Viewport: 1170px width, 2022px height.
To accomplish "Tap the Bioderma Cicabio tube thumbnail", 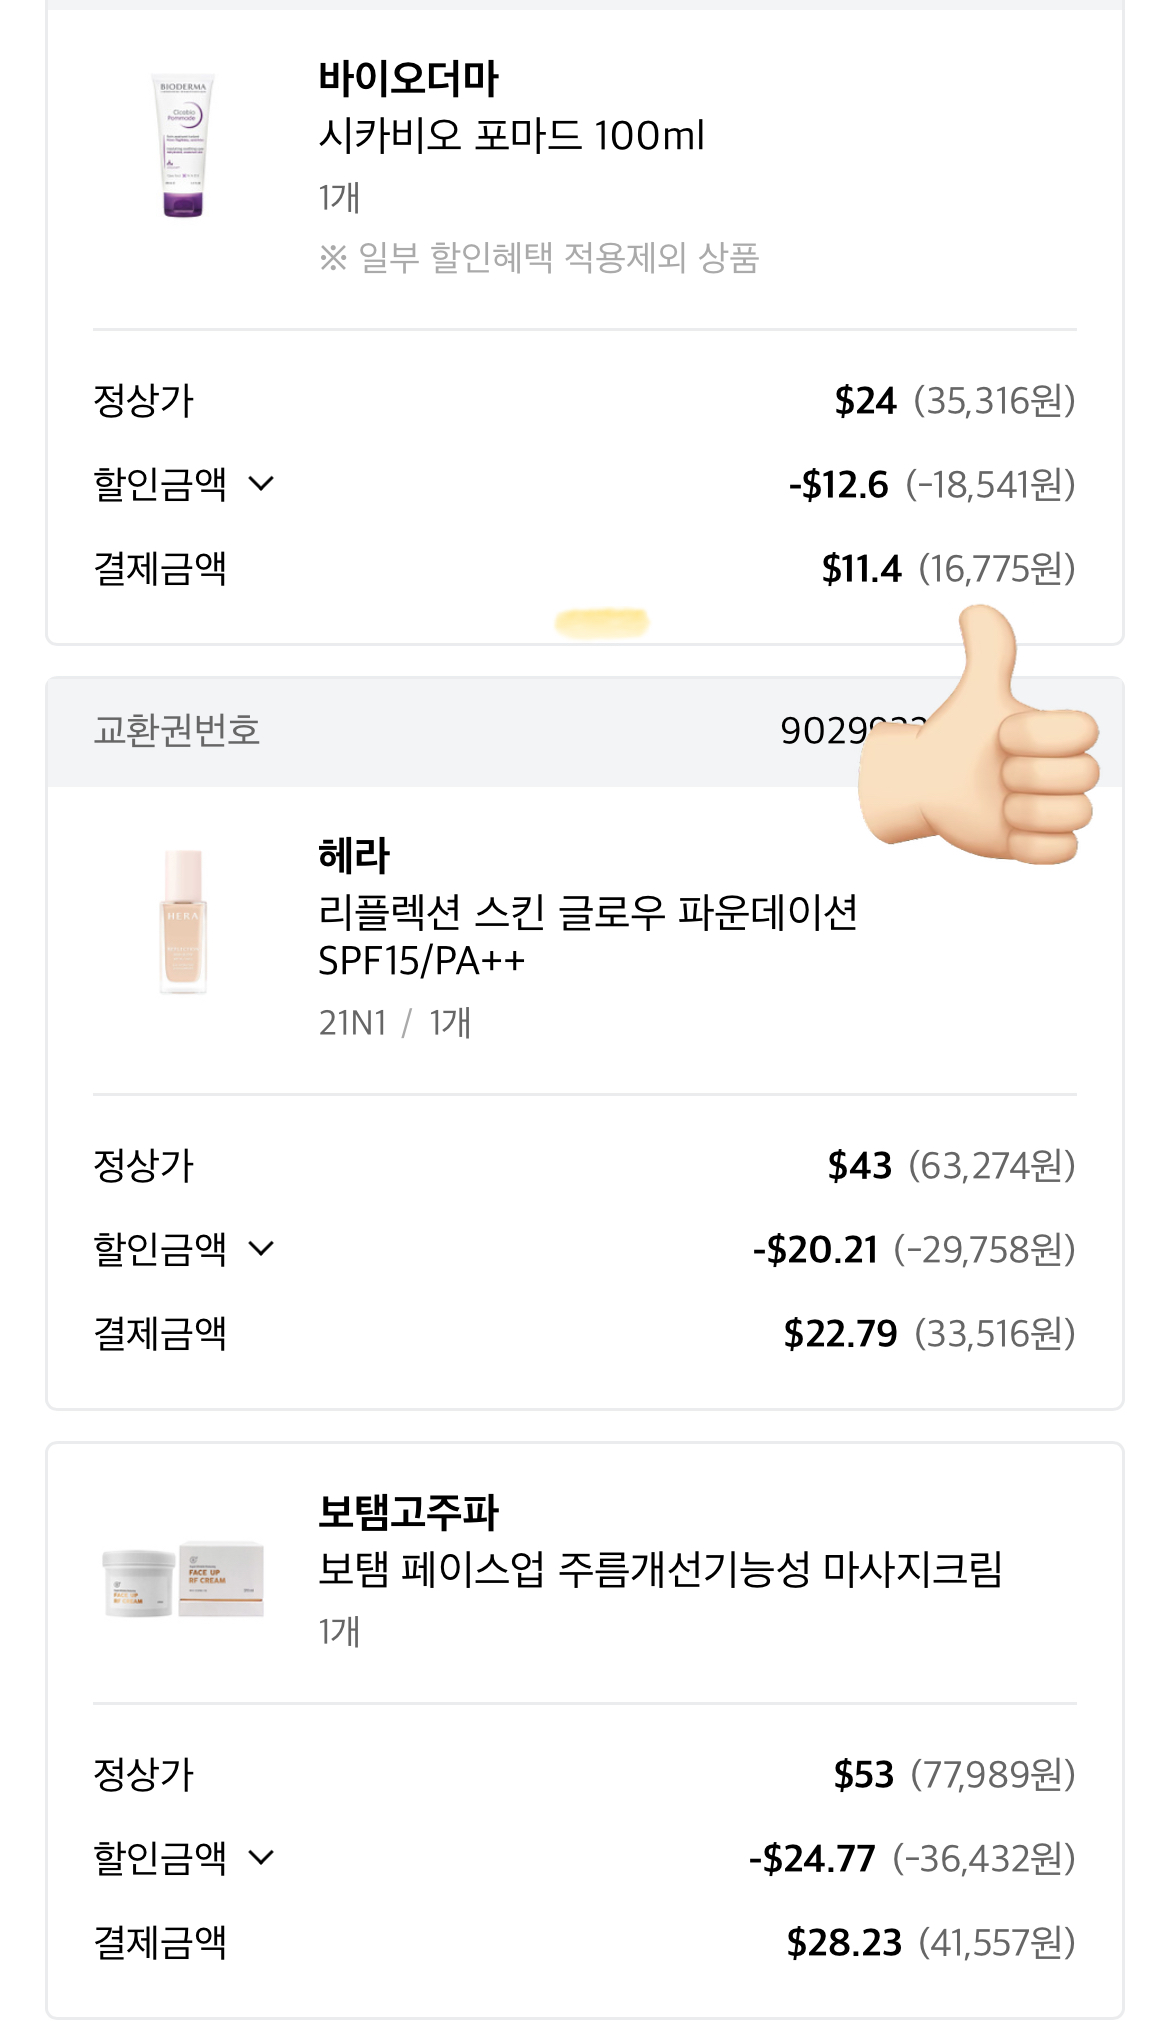I will pyautogui.click(x=183, y=145).
